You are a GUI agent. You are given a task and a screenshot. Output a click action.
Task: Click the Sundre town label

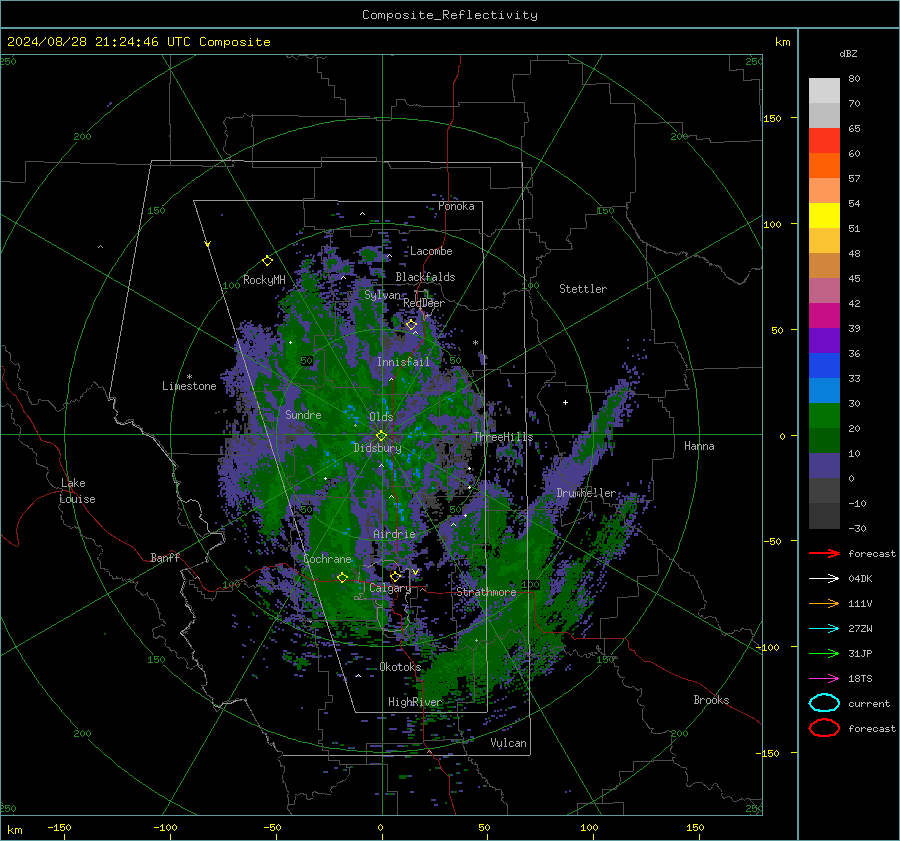303,414
